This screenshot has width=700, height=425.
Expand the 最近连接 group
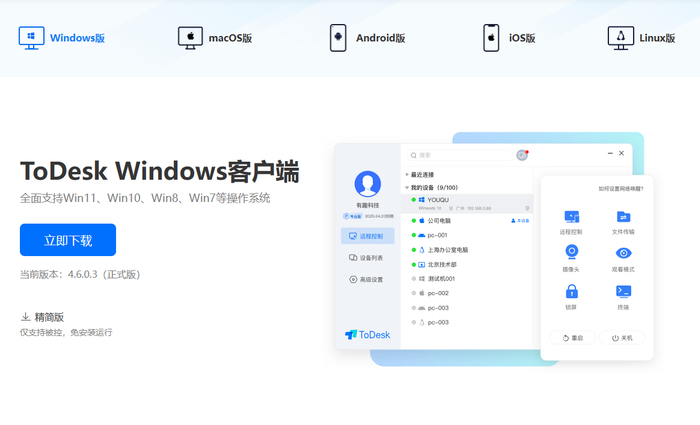click(420, 175)
